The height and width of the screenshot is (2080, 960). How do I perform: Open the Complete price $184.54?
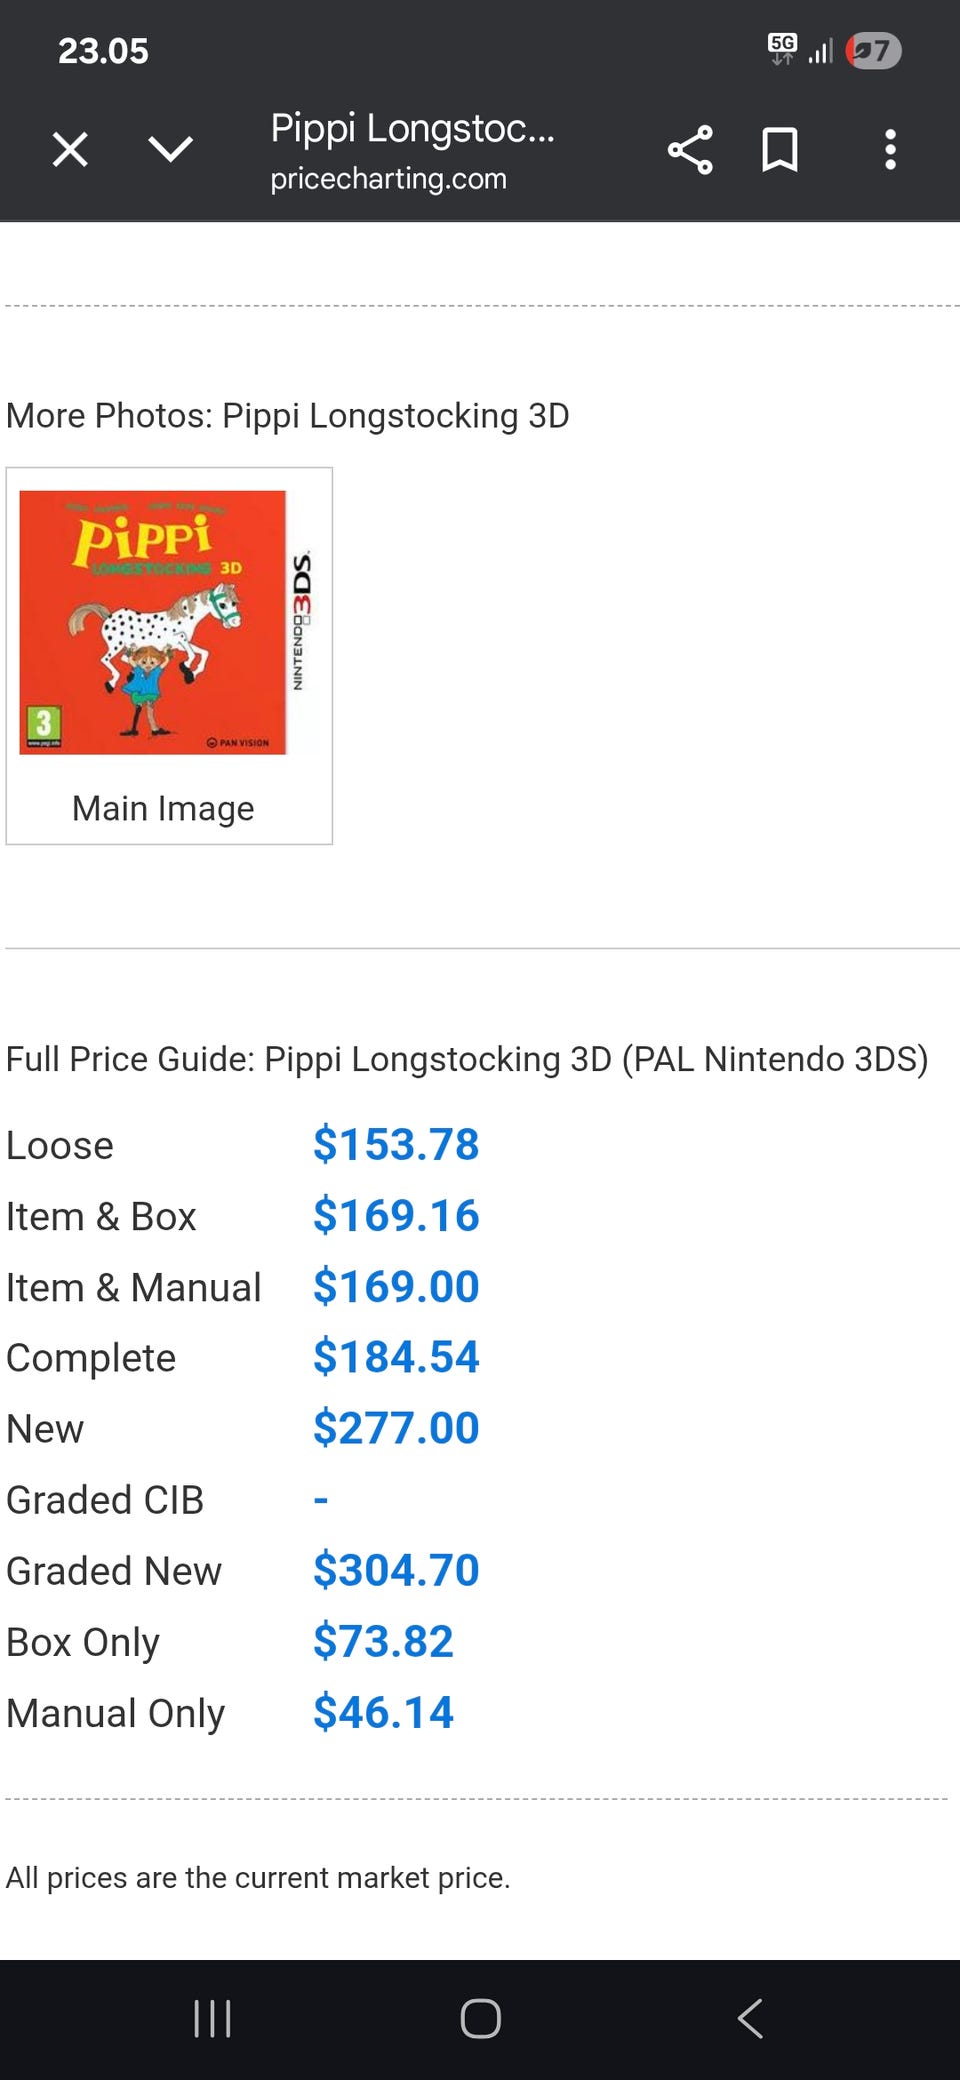click(396, 1358)
